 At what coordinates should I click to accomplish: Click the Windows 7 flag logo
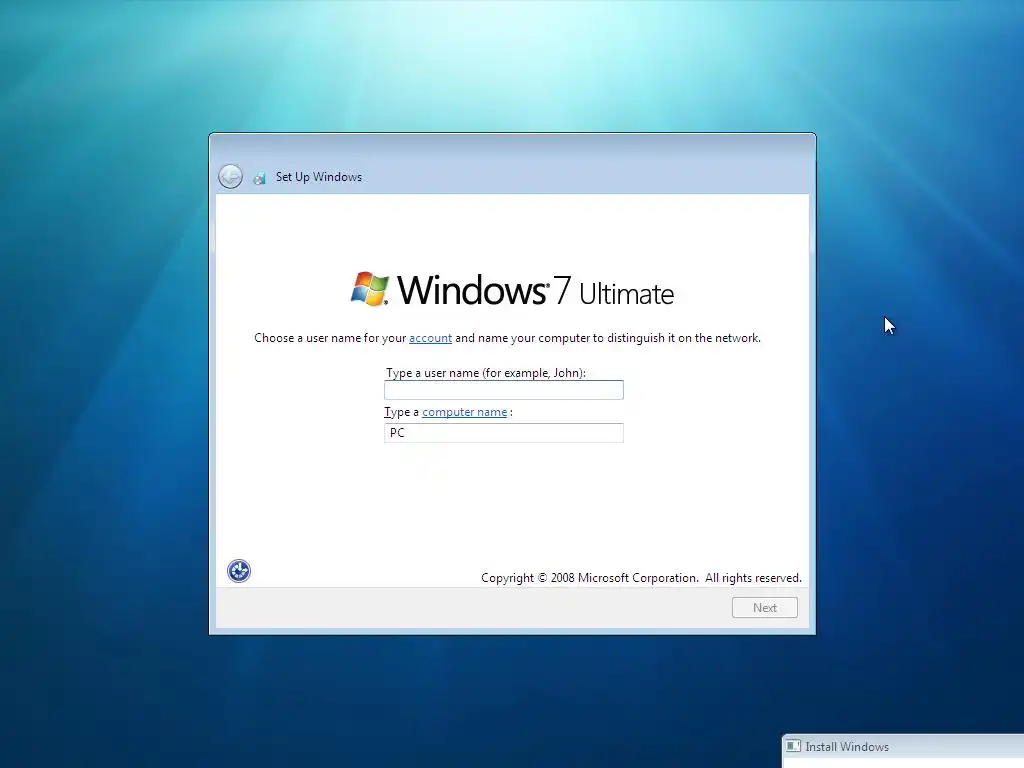pyautogui.click(x=370, y=289)
